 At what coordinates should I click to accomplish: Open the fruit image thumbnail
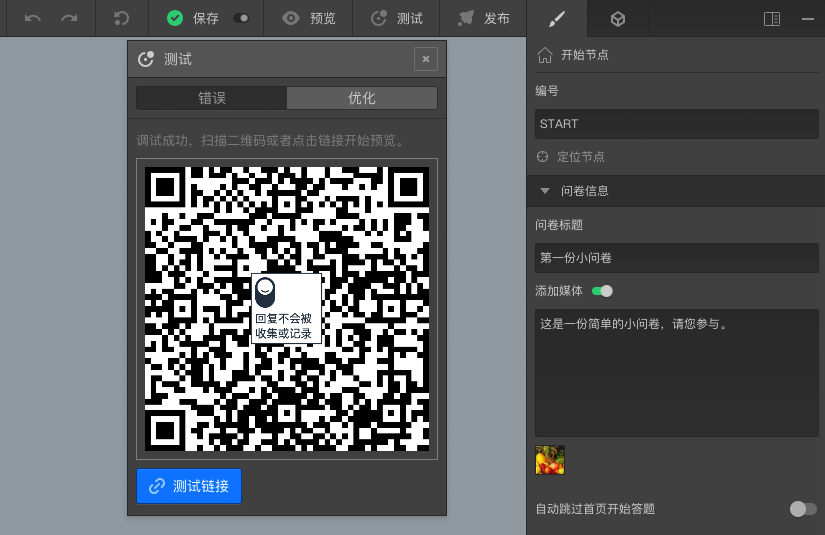[550, 460]
